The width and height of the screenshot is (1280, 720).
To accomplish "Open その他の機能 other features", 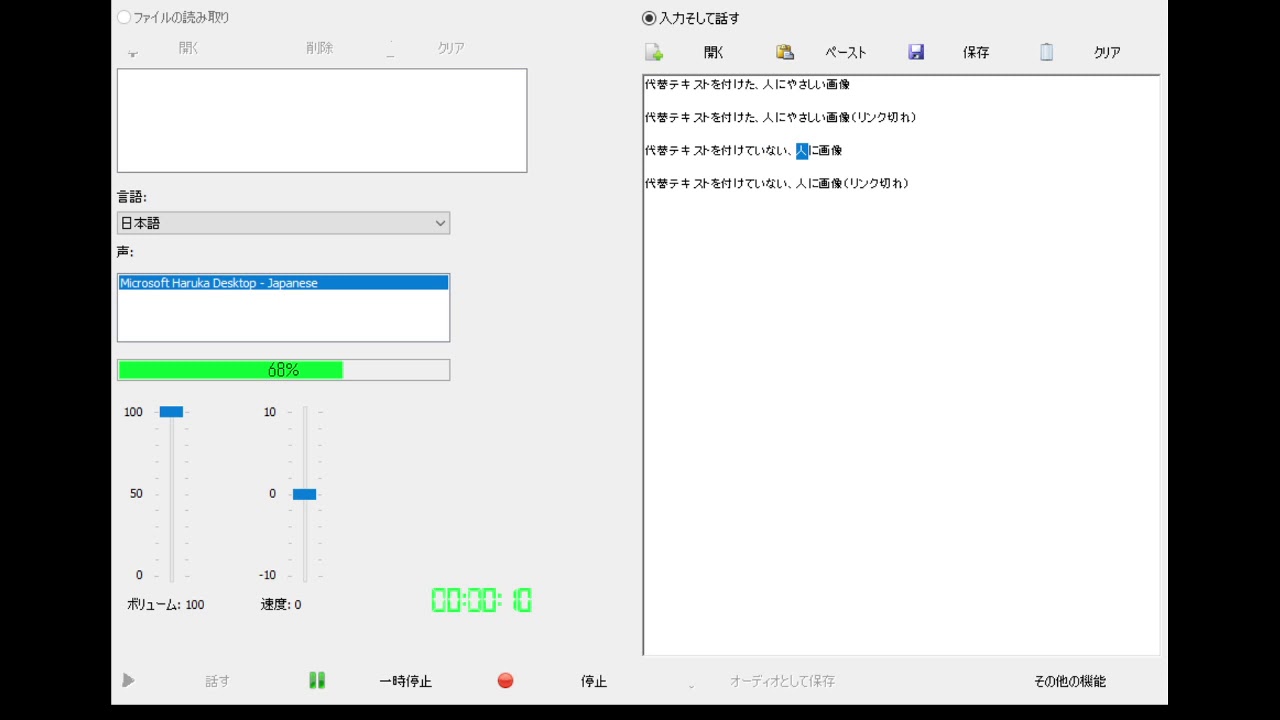I will pyautogui.click(x=1070, y=681).
